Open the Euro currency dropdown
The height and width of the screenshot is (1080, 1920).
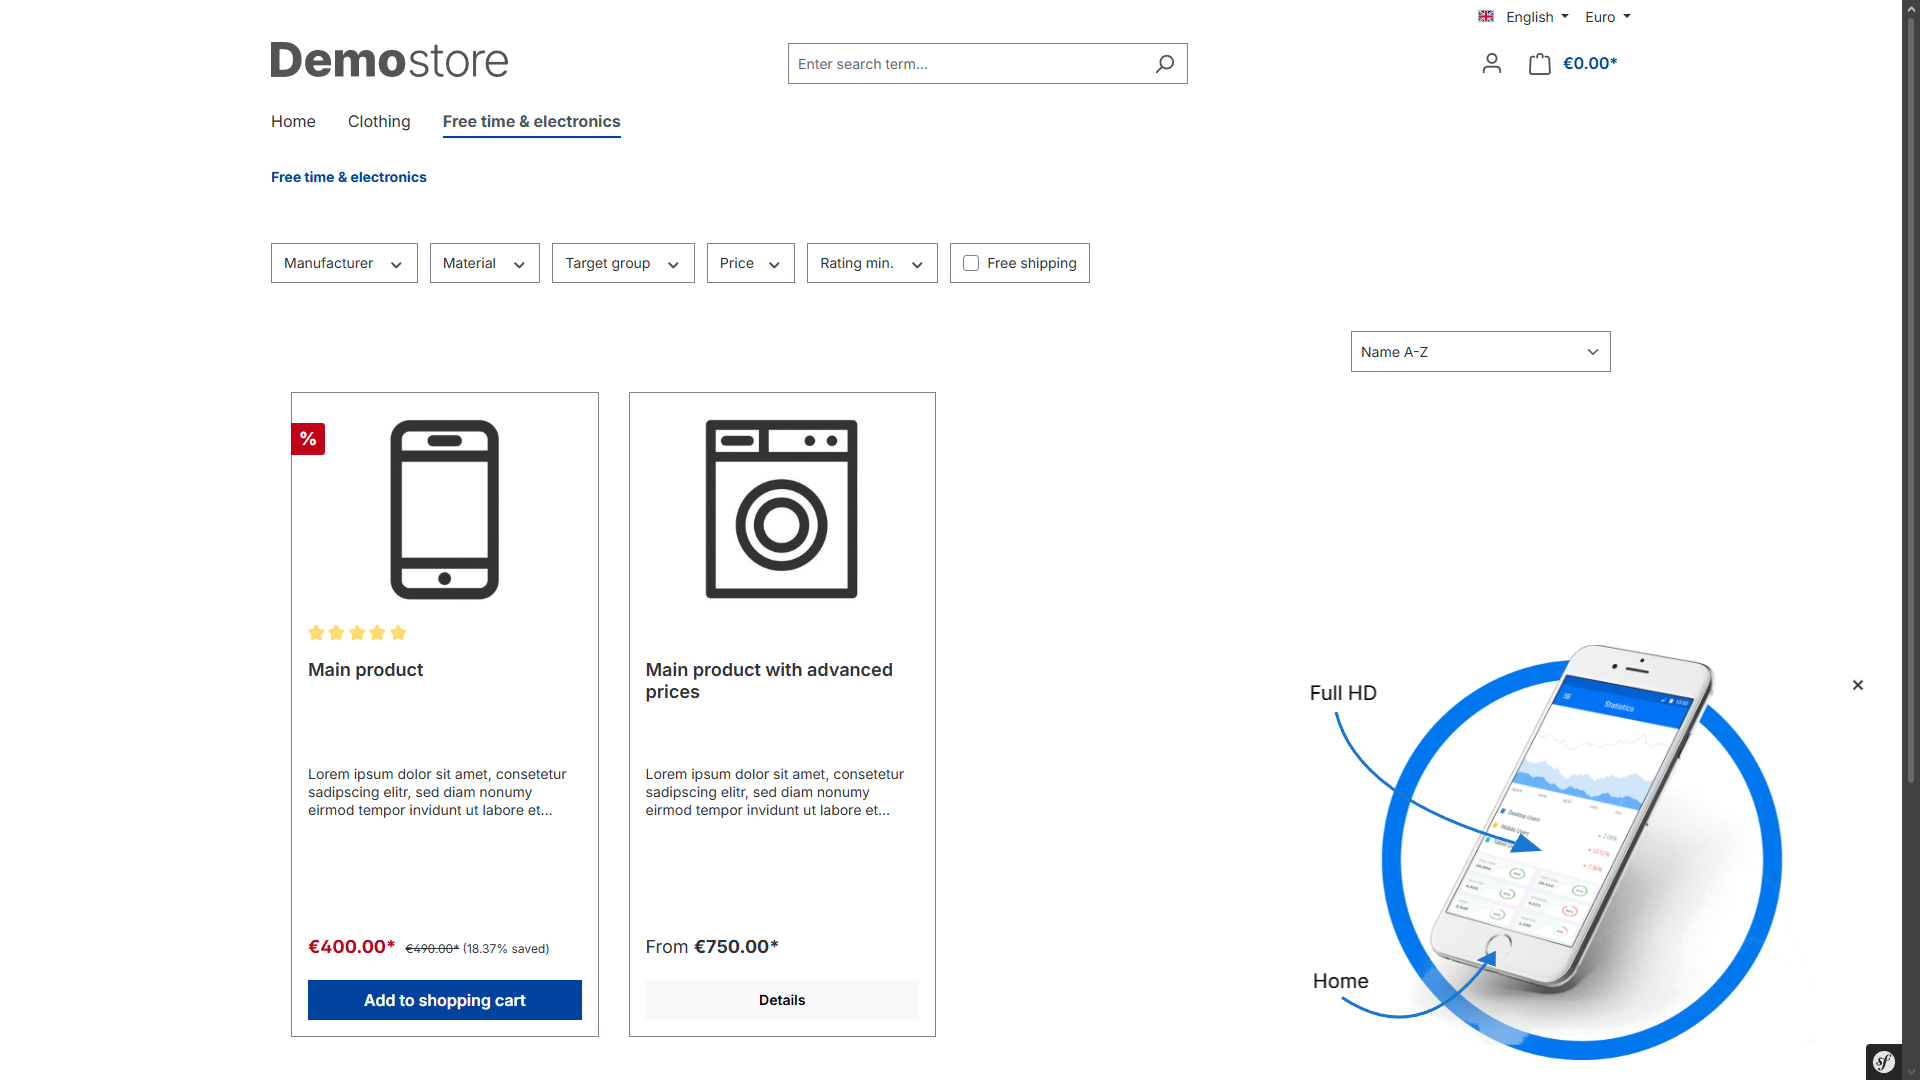pyautogui.click(x=1608, y=17)
